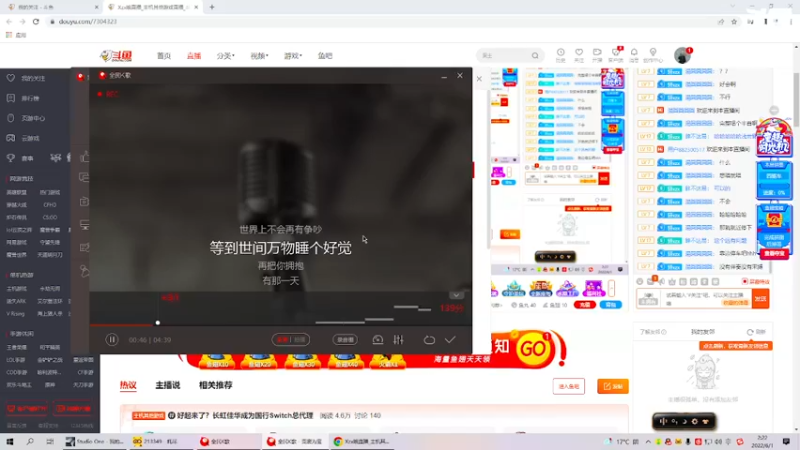Switch to the 相关推荐 tab

pos(215,385)
